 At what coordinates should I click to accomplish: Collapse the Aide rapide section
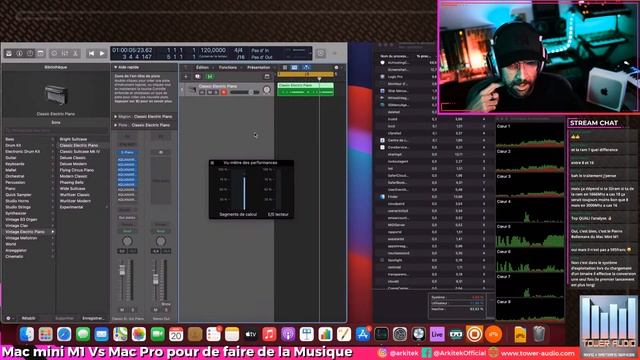pyautogui.click(x=116, y=67)
